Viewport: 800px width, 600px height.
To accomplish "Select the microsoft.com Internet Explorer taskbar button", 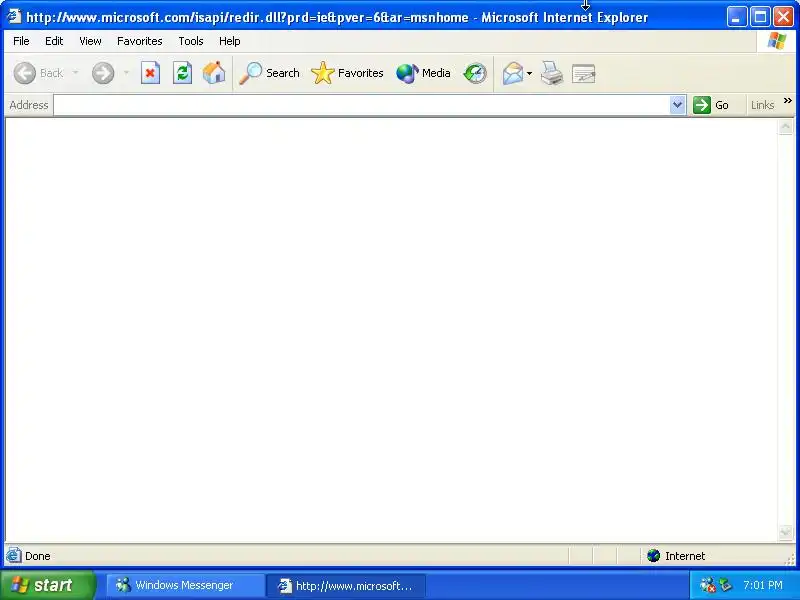I will (346, 585).
